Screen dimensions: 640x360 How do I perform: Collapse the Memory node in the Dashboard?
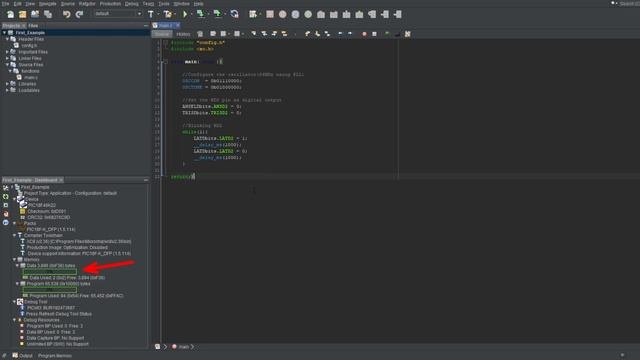(14, 260)
